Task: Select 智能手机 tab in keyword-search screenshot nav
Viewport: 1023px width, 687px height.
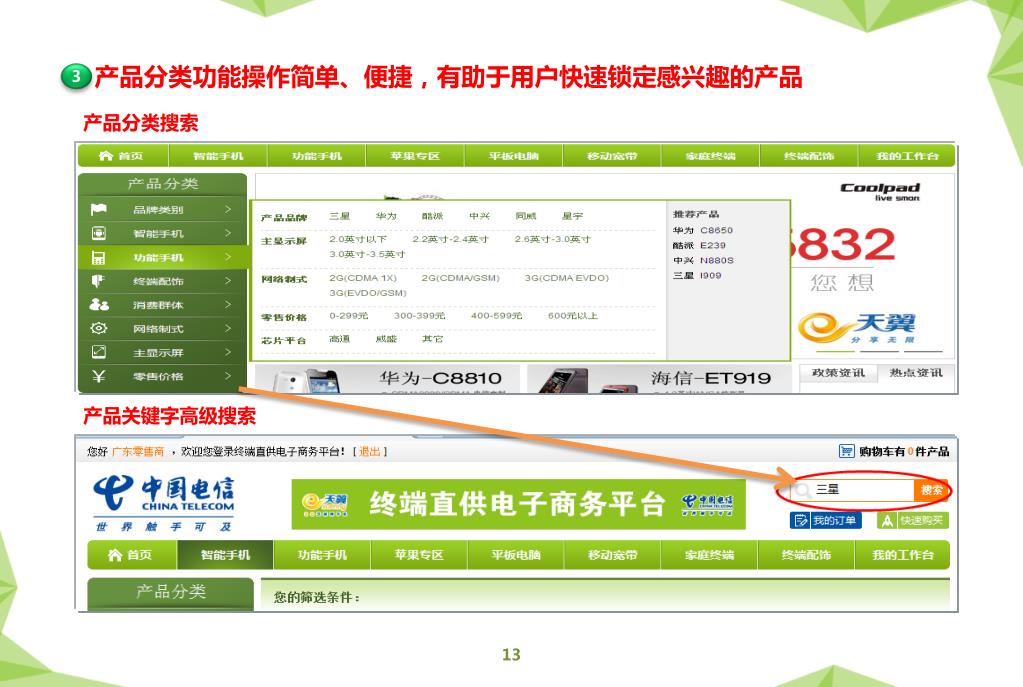Action: 225,555
